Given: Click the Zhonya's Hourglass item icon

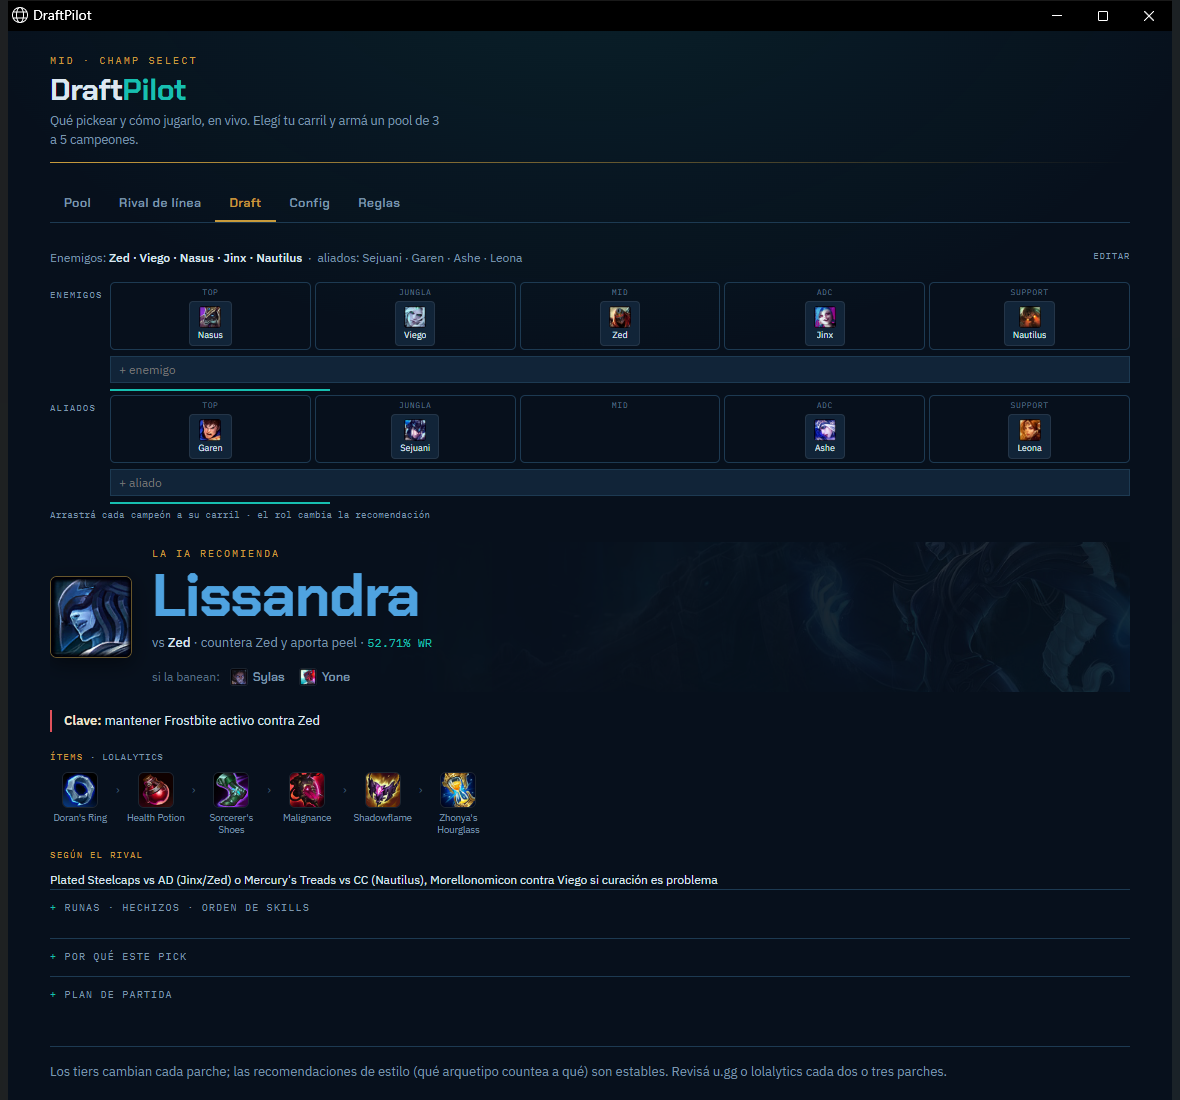Looking at the screenshot, I should (x=458, y=790).
